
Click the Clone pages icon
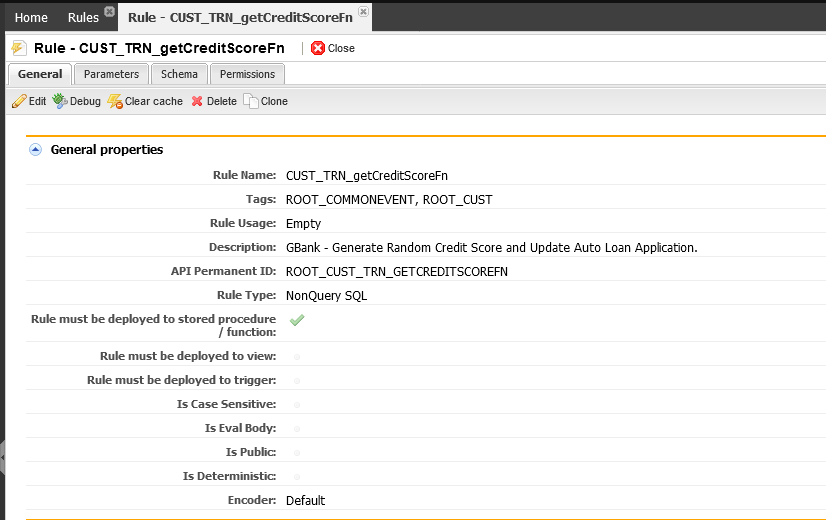[x=251, y=101]
